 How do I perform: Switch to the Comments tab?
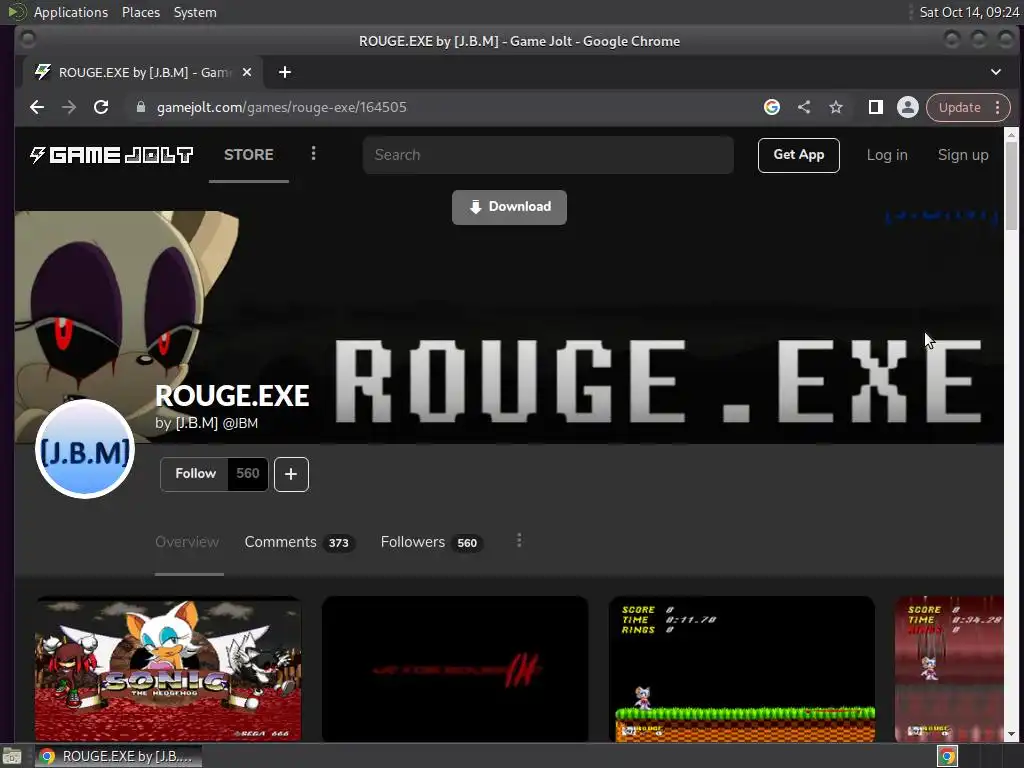[299, 542]
